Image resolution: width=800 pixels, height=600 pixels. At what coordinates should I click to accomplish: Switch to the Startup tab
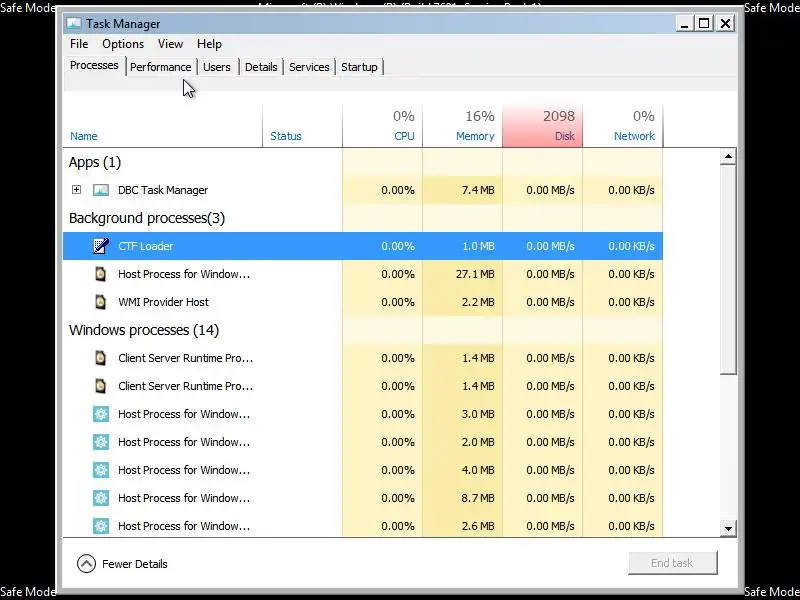pyautogui.click(x=359, y=67)
